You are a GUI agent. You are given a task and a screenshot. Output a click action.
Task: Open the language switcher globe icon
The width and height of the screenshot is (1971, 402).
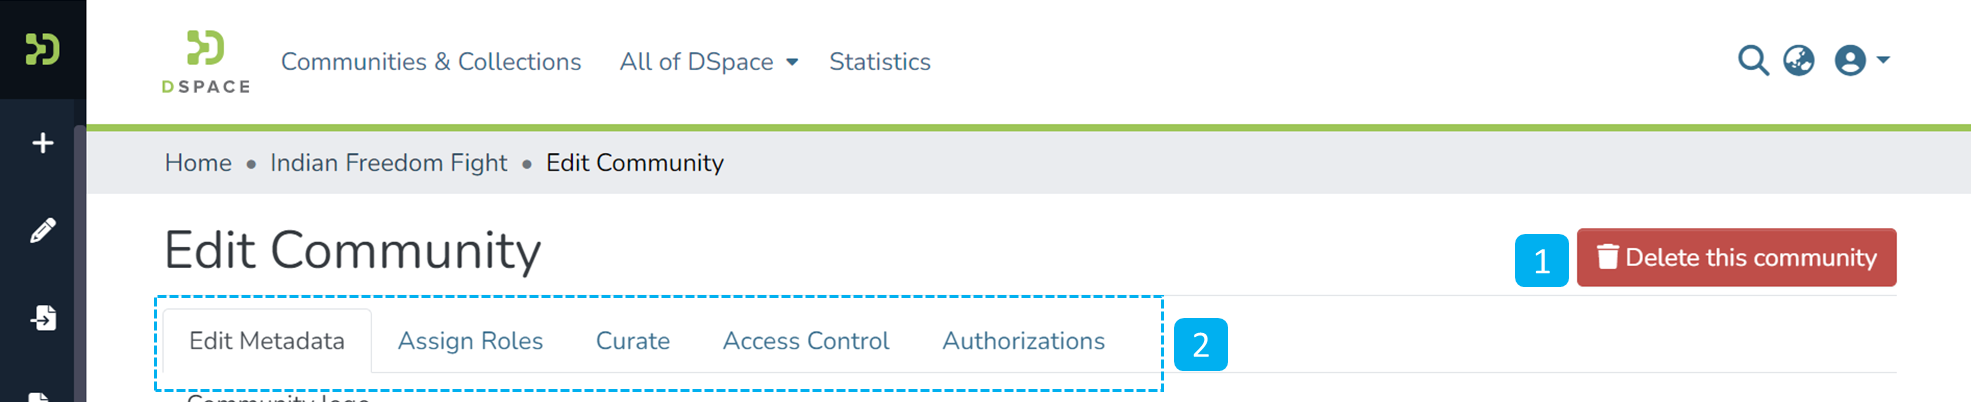tap(1798, 61)
